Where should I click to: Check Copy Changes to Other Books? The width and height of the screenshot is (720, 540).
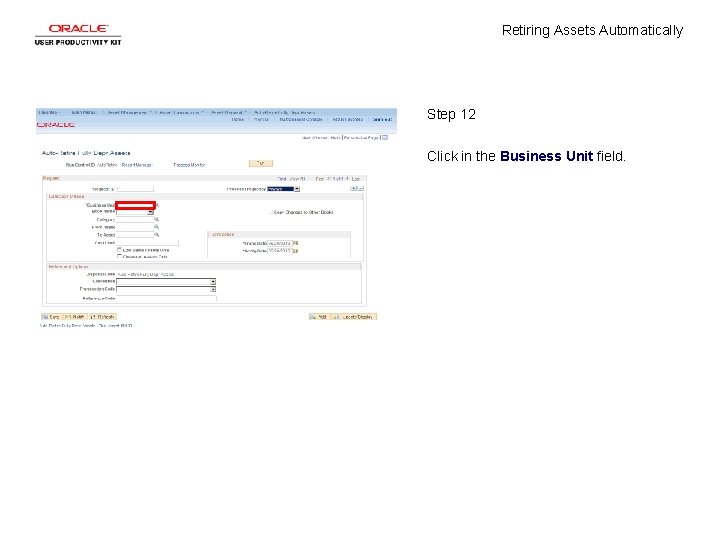click(271, 212)
